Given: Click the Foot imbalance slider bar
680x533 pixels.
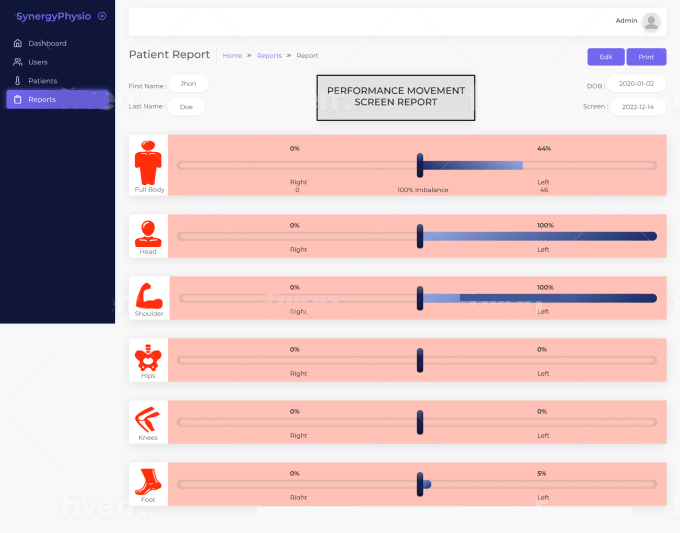Looking at the screenshot, I should coord(417,484).
